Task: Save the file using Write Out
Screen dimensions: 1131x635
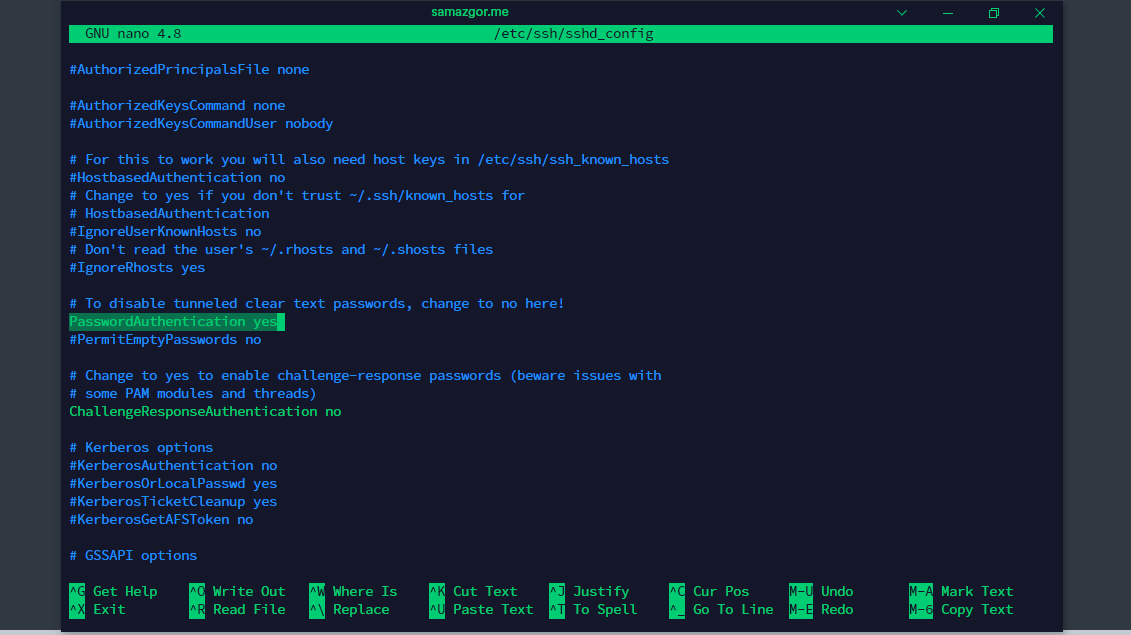Action: click(248, 591)
